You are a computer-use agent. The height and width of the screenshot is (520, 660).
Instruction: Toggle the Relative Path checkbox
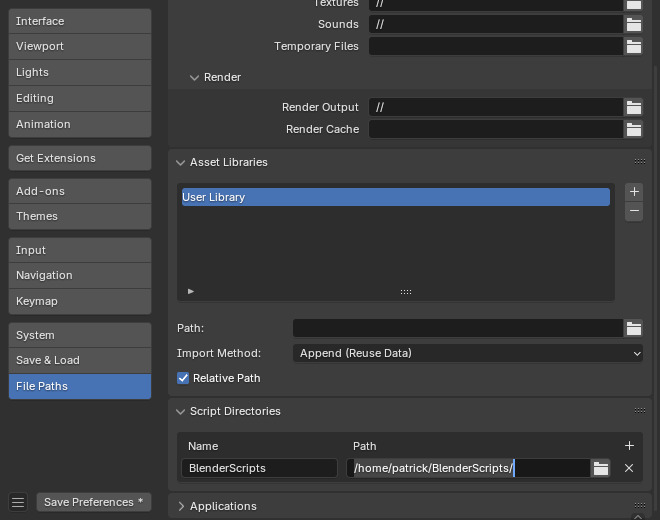183,378
